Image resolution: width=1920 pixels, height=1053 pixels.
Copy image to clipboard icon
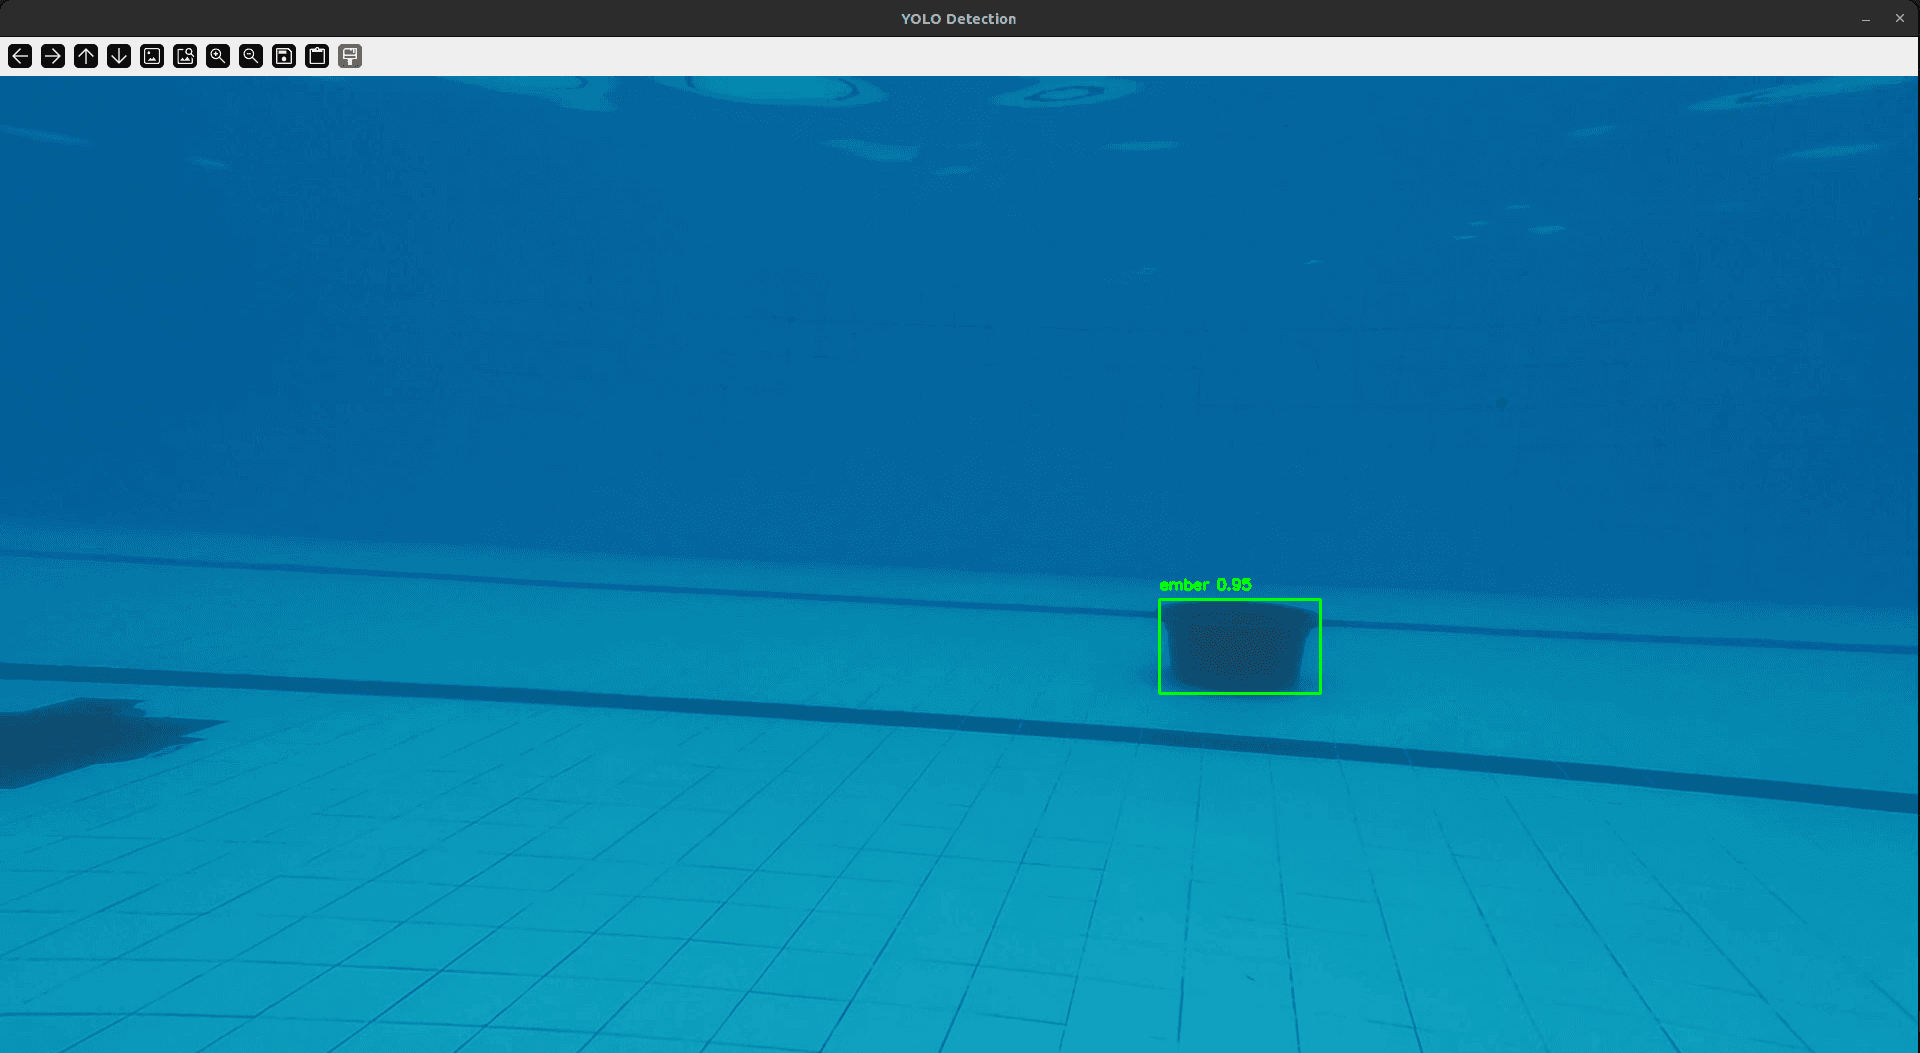click(317, 56)
